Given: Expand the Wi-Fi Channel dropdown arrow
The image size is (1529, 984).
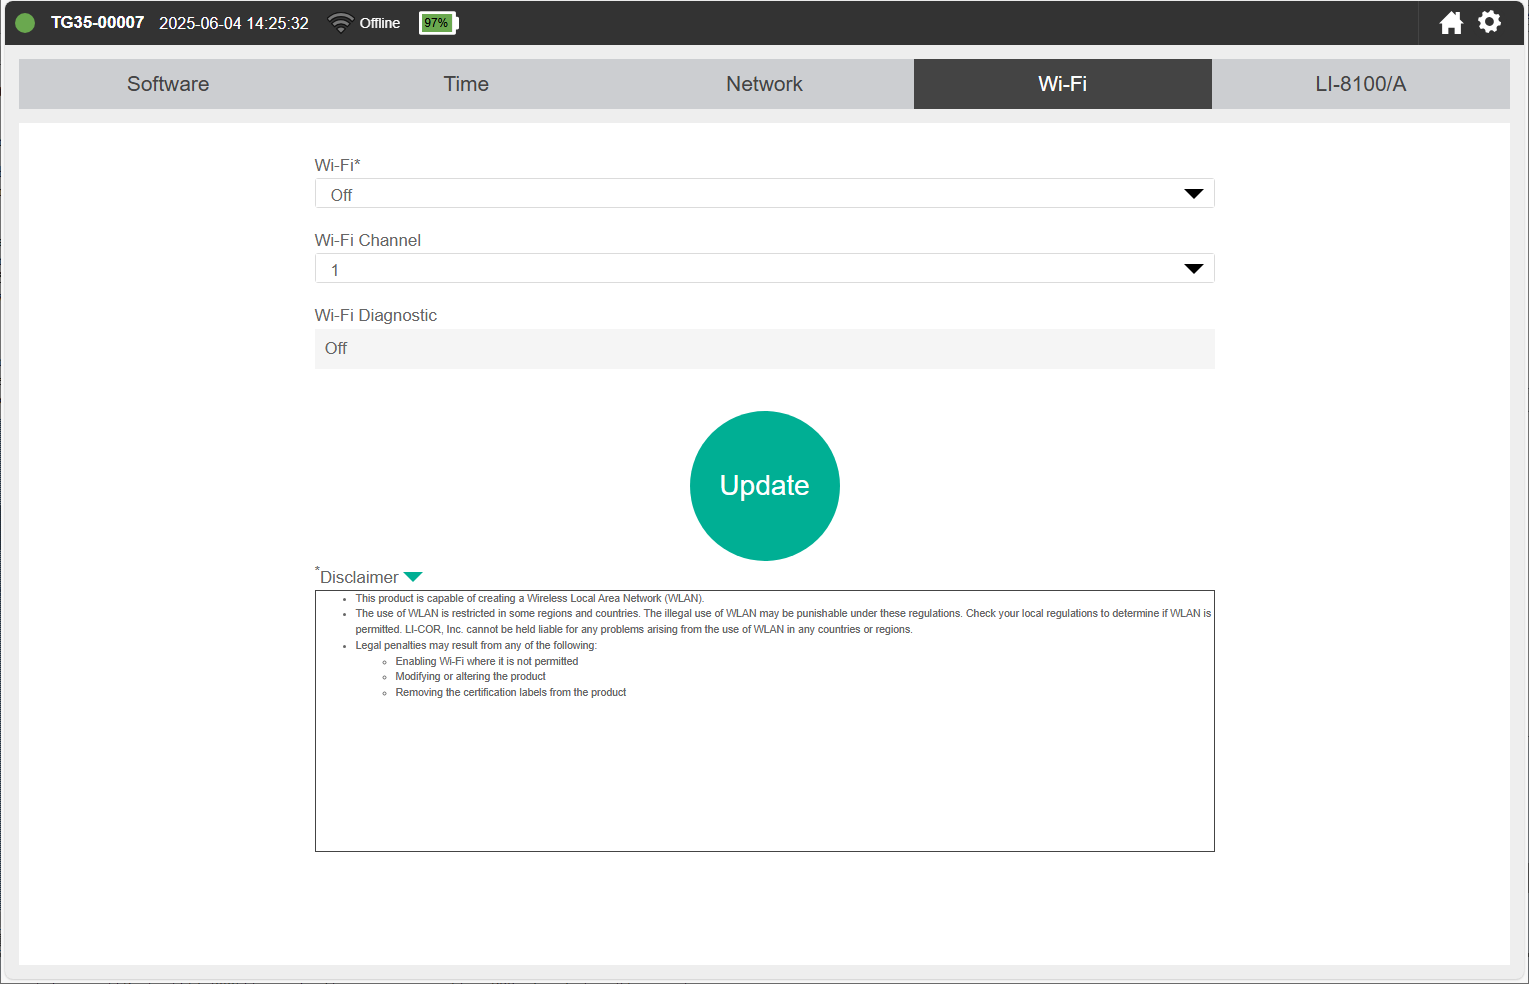Looking at the screenshot, I should (x=1193, y=269).
